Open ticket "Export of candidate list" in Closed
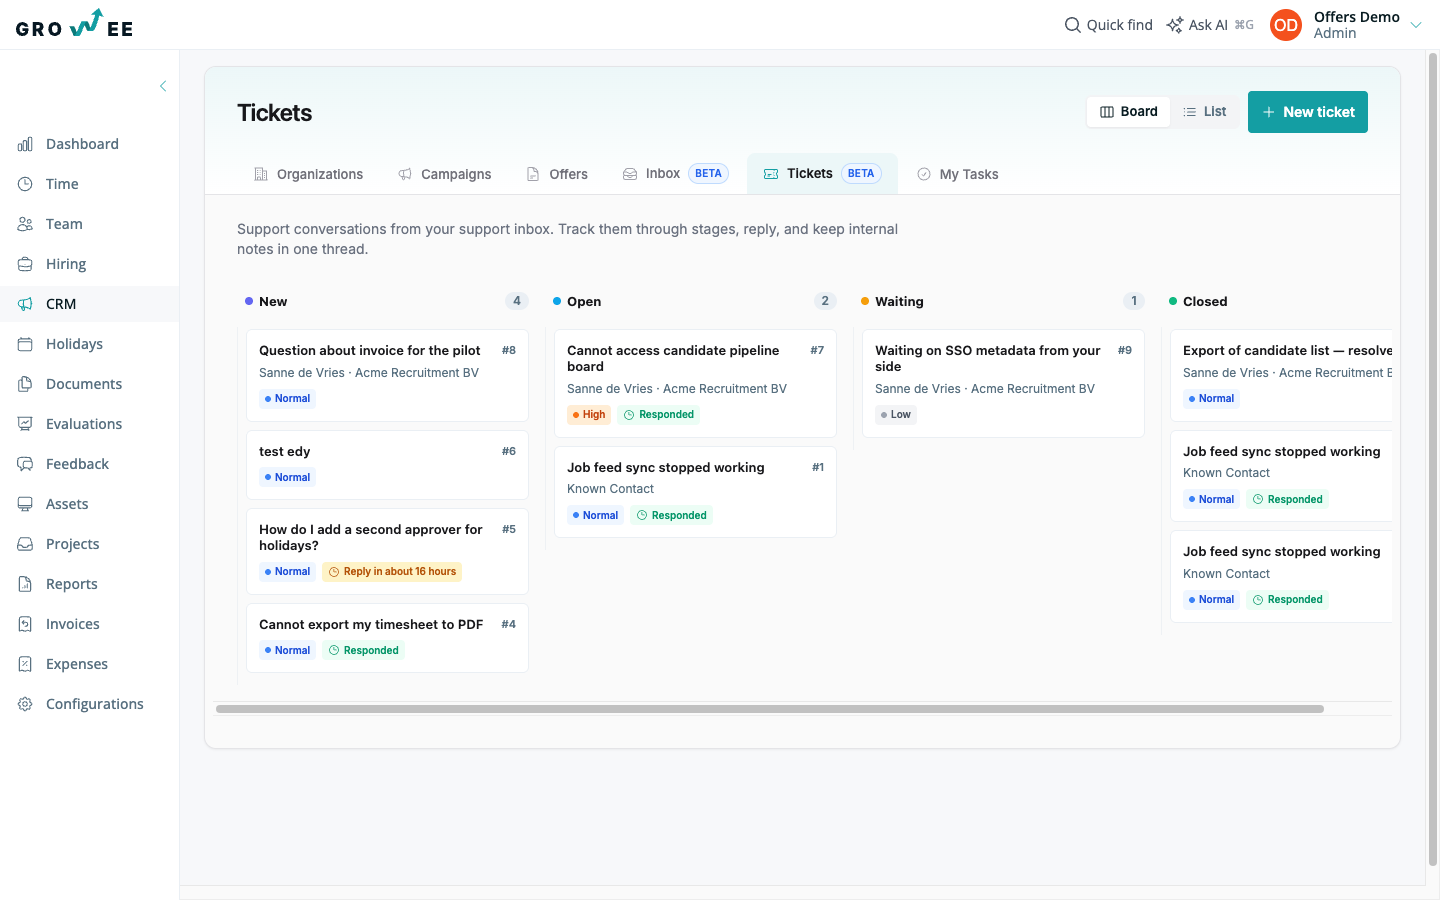Screen dimensions: 1440x900 pos(1281,376)
